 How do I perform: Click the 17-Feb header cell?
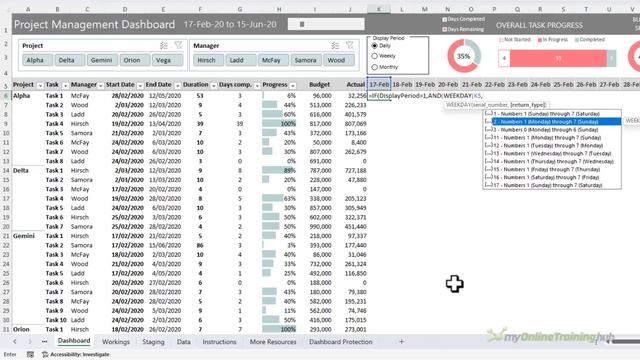click(379, 84)
